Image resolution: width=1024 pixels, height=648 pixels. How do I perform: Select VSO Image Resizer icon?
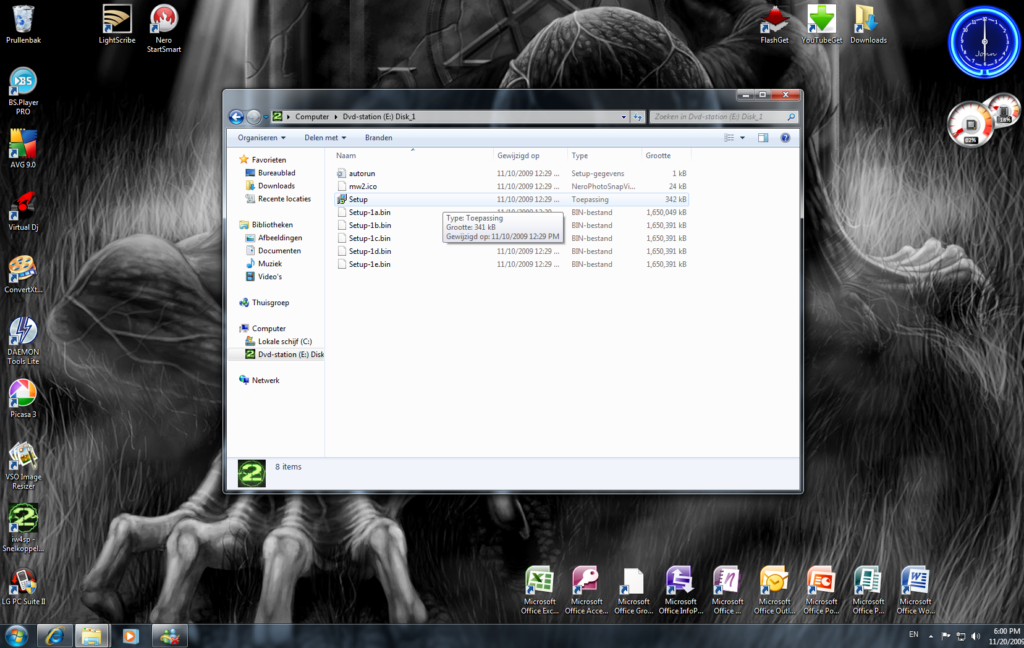tap(23, 466)
